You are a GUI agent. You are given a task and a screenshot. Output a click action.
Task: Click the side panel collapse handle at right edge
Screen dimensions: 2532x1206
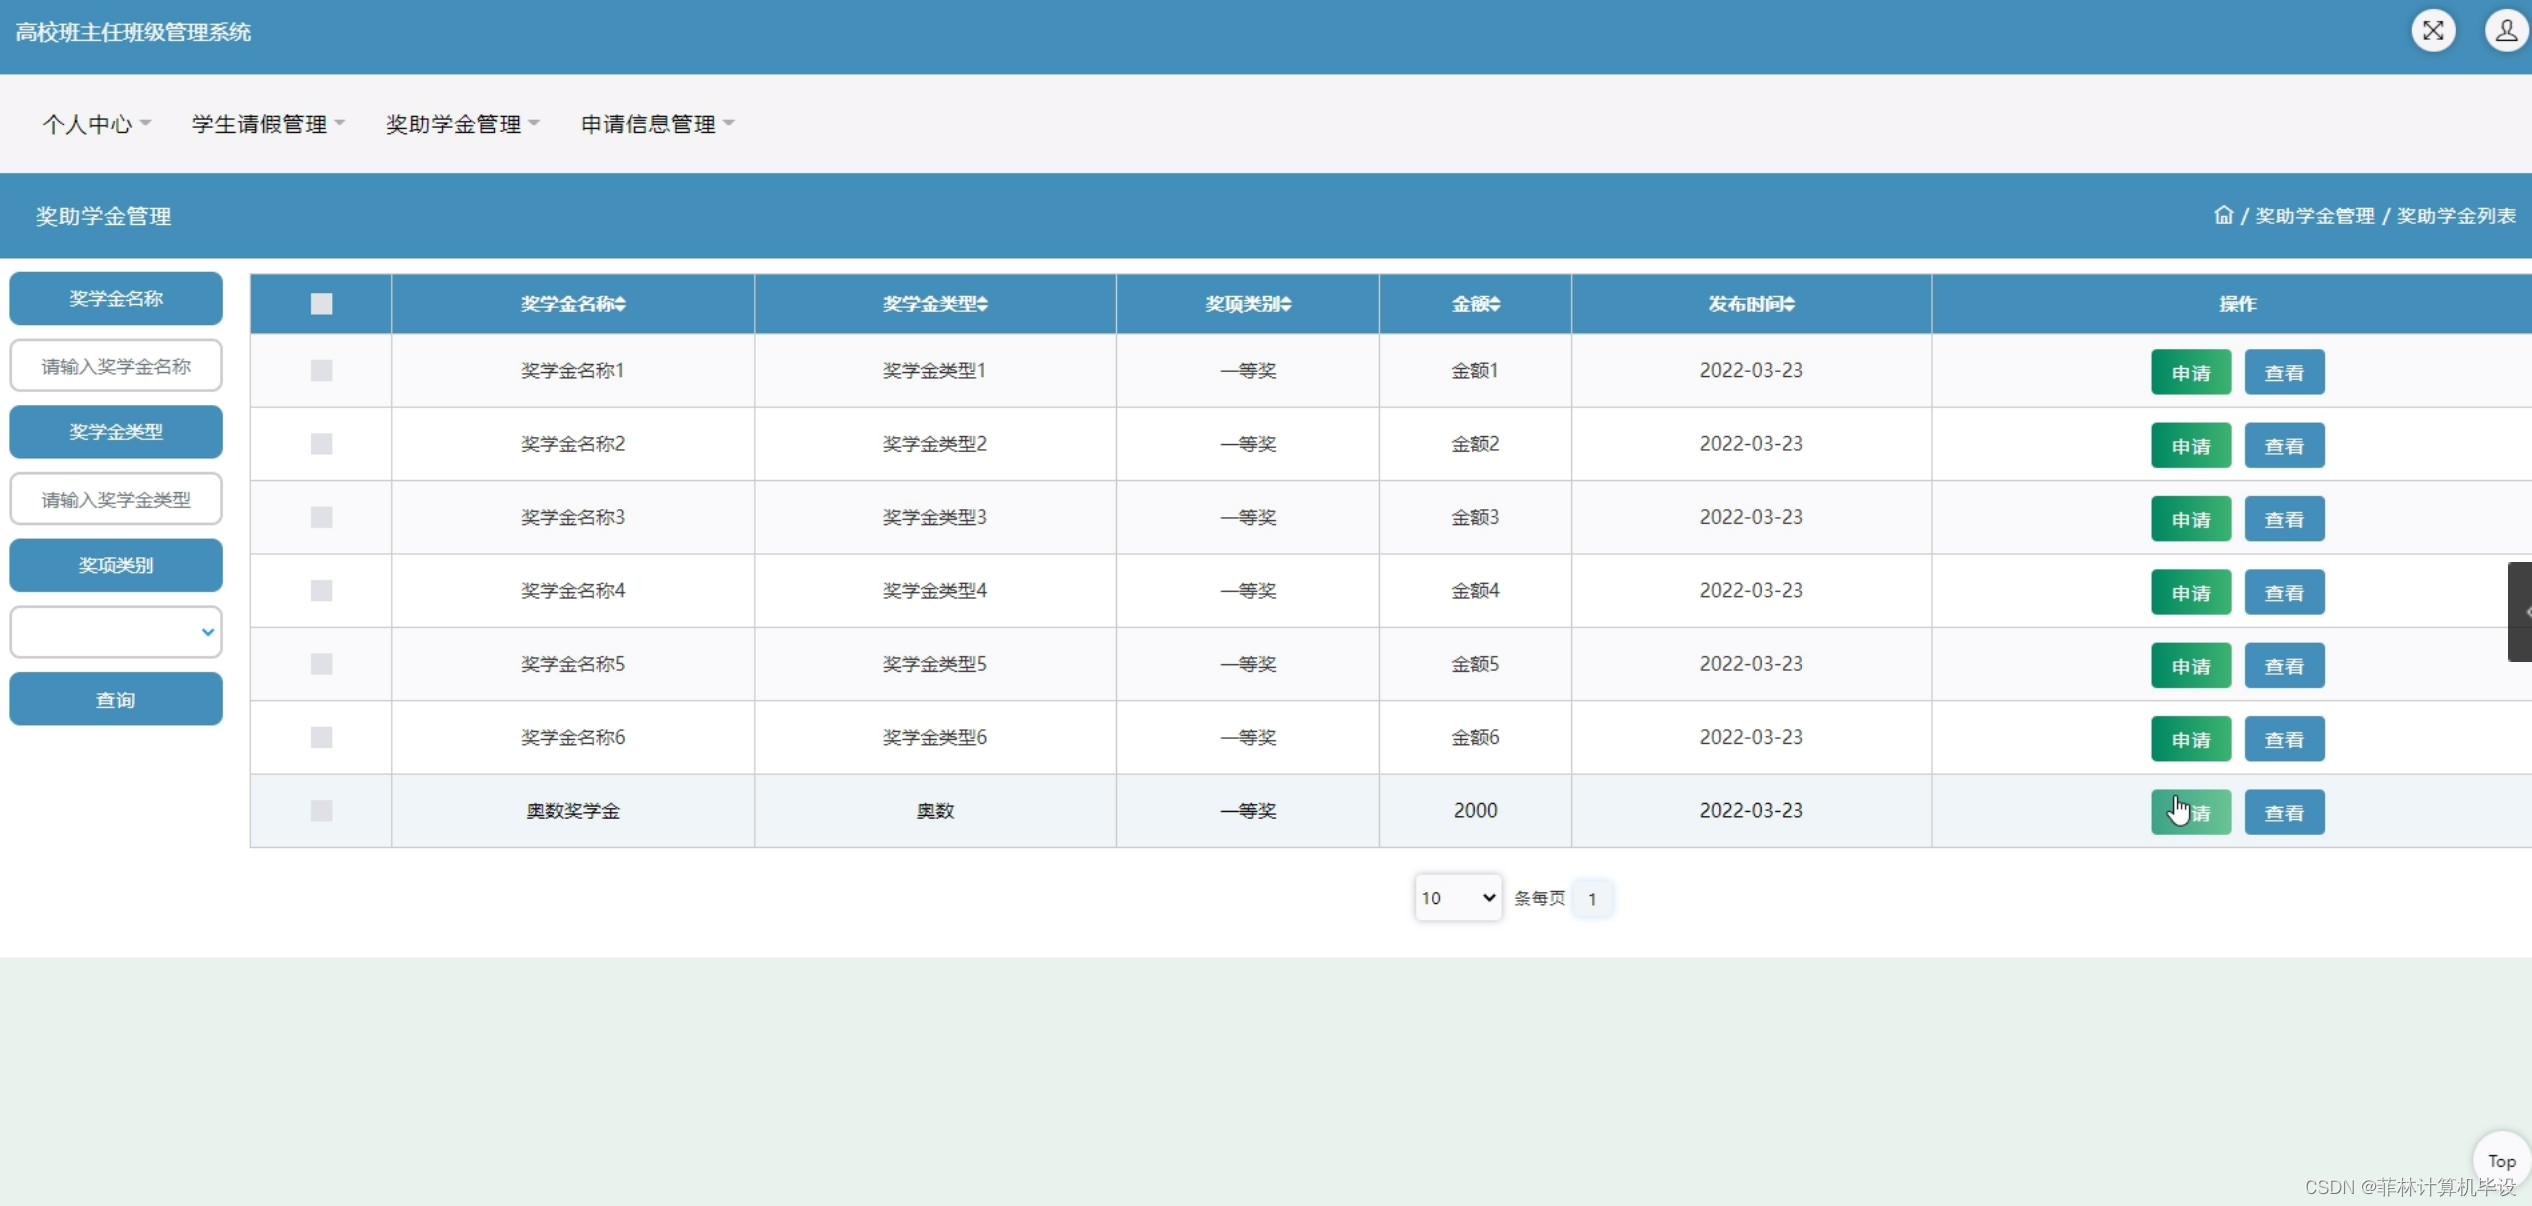click(x=2521, y=612)
